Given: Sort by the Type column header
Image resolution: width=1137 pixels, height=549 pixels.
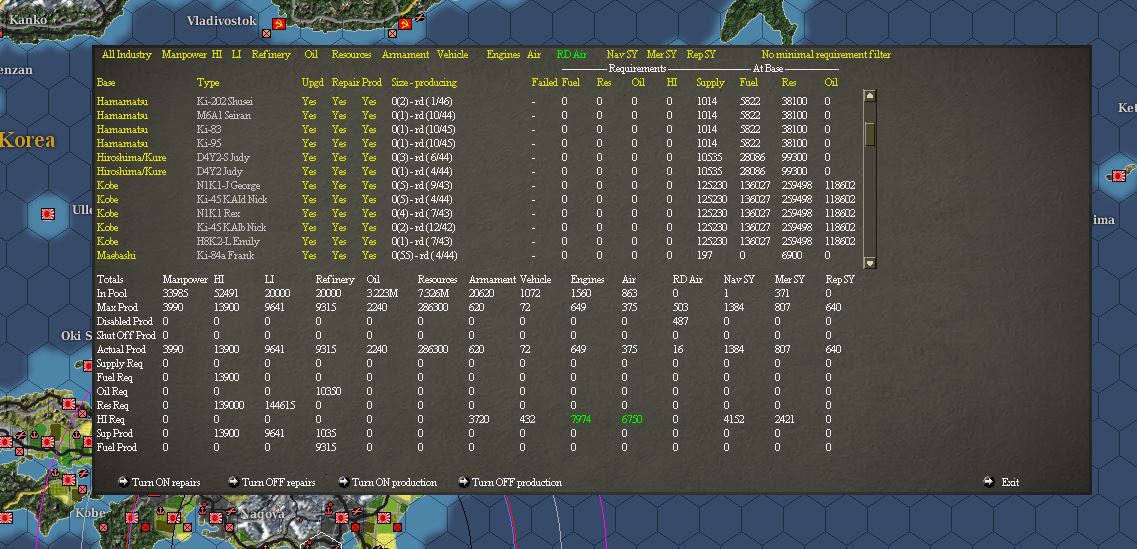Looking at the screenshot, I should [x=207, y=83].
